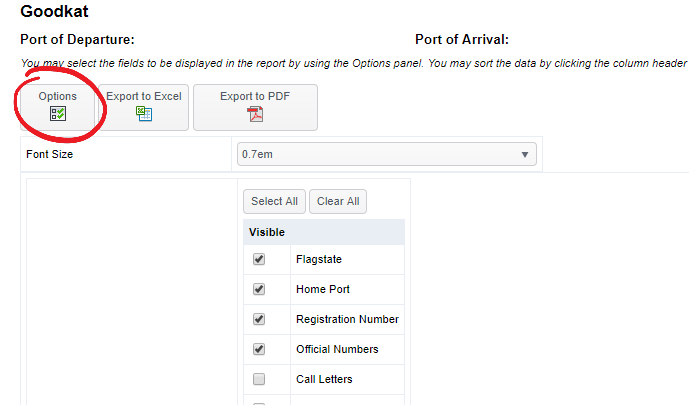
Task: Click the Official Numbers field label
Action: point(337,349)
